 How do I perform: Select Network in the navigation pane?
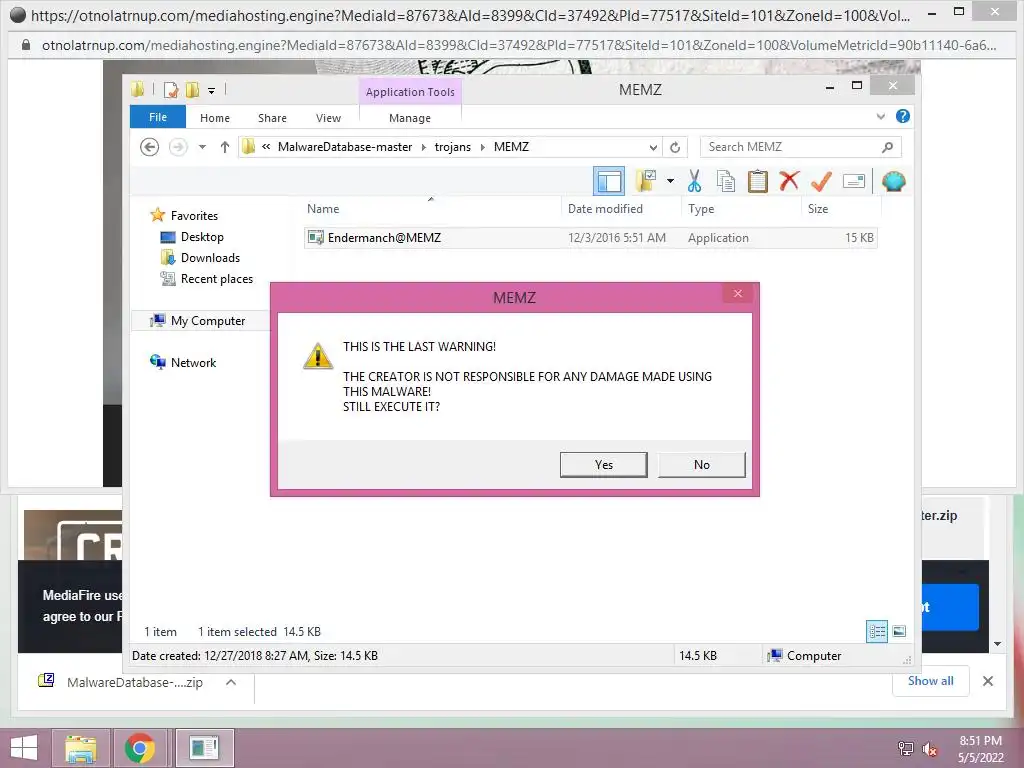(193, 362)
